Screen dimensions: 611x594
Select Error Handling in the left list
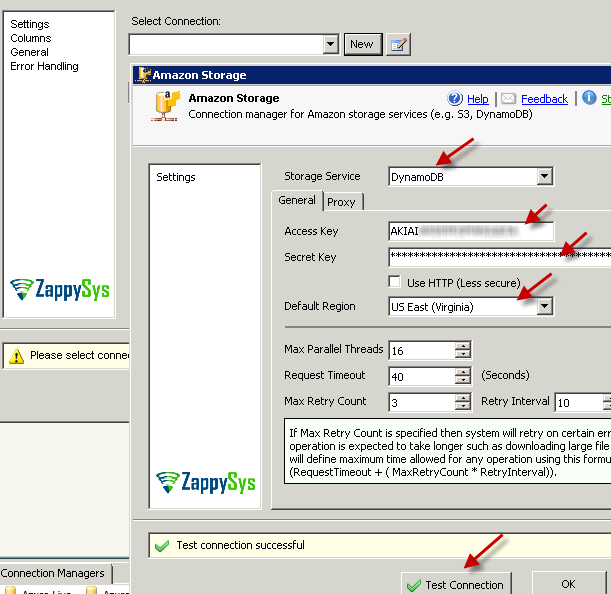44,66
